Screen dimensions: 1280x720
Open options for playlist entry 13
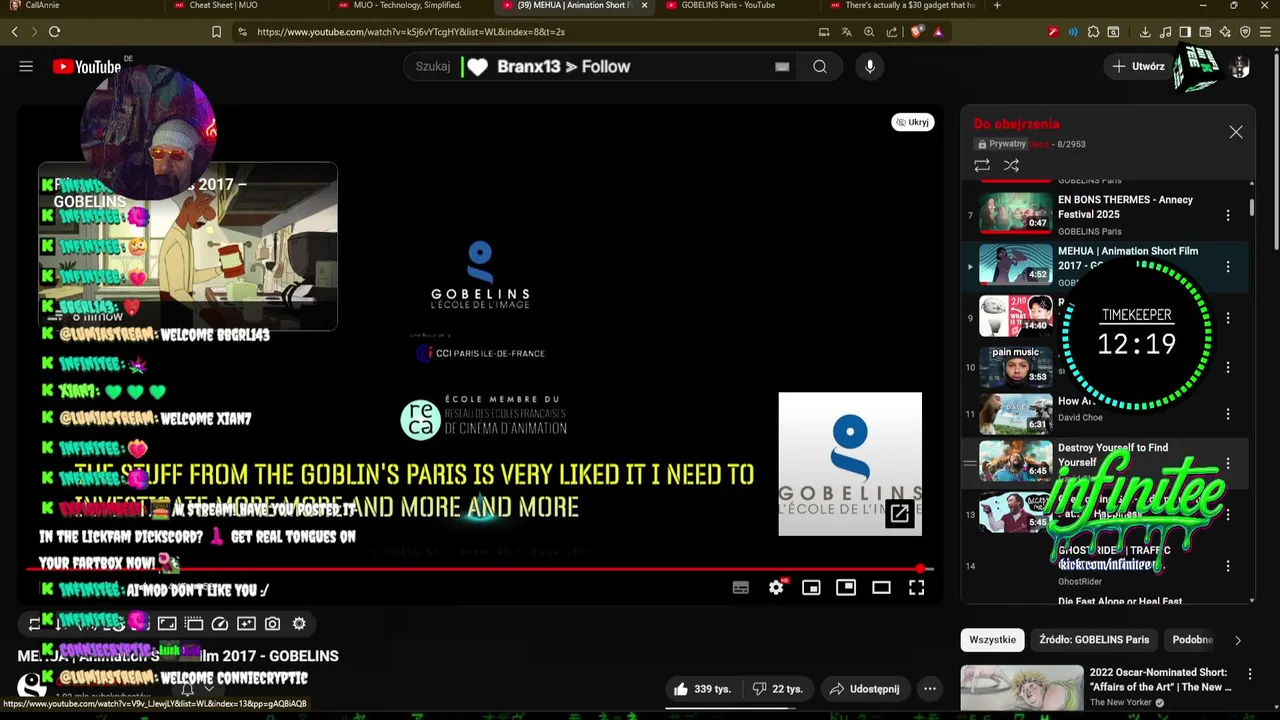(1228, 515)
